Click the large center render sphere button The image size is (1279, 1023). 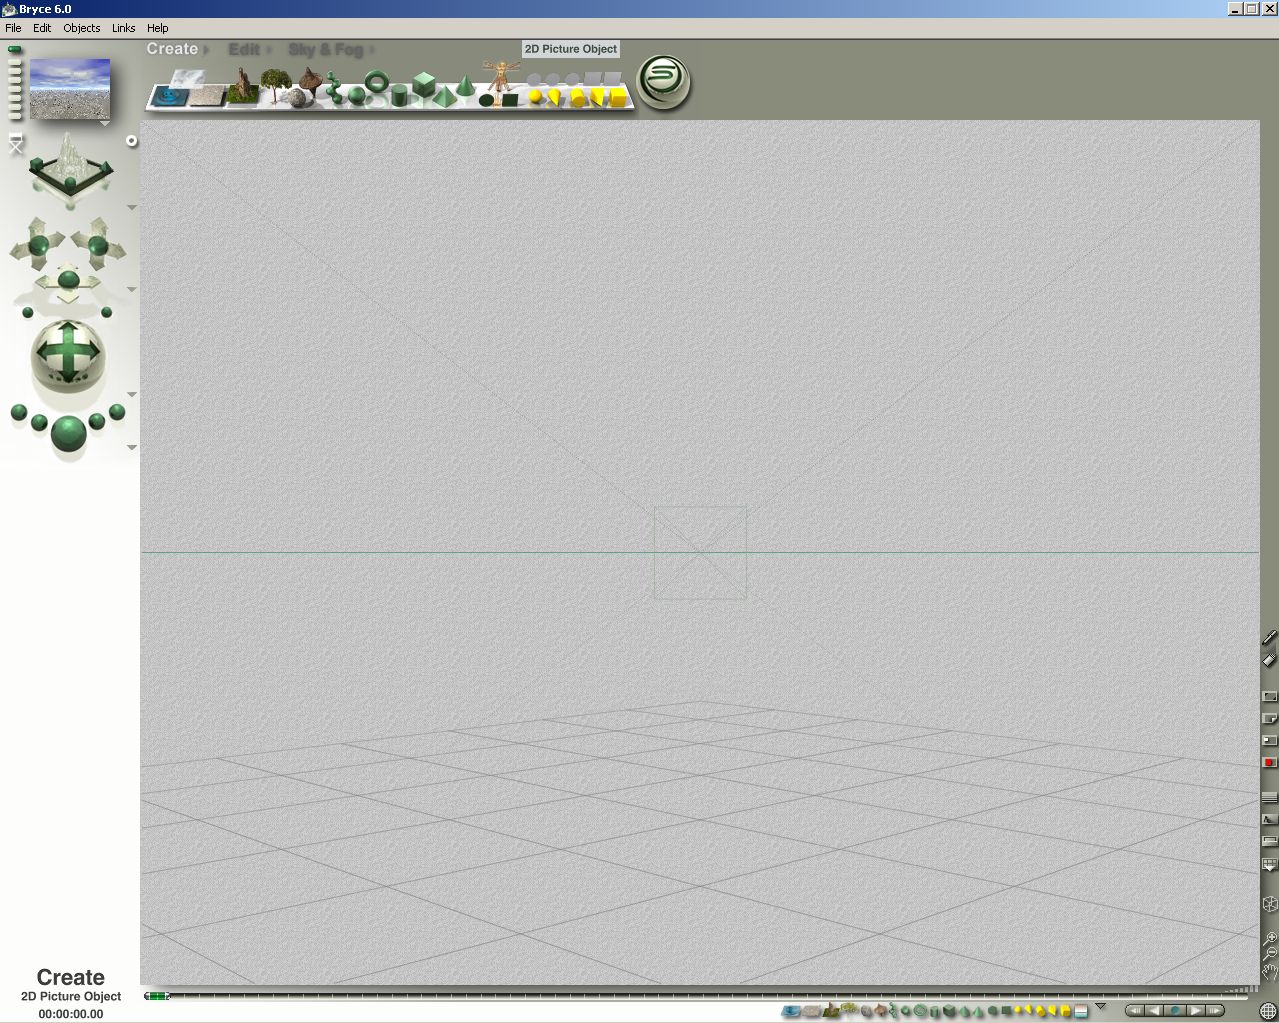click(x=68, y=433)
